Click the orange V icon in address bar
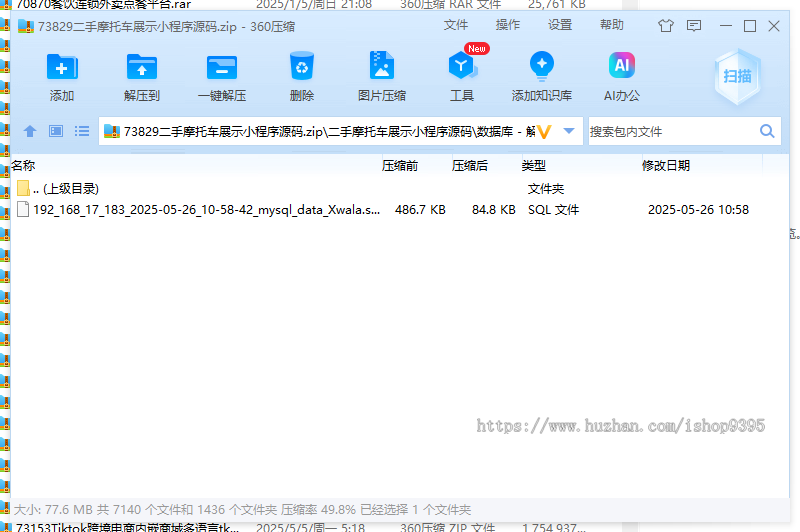Screen dimensions: 800x532 [545, 132]
